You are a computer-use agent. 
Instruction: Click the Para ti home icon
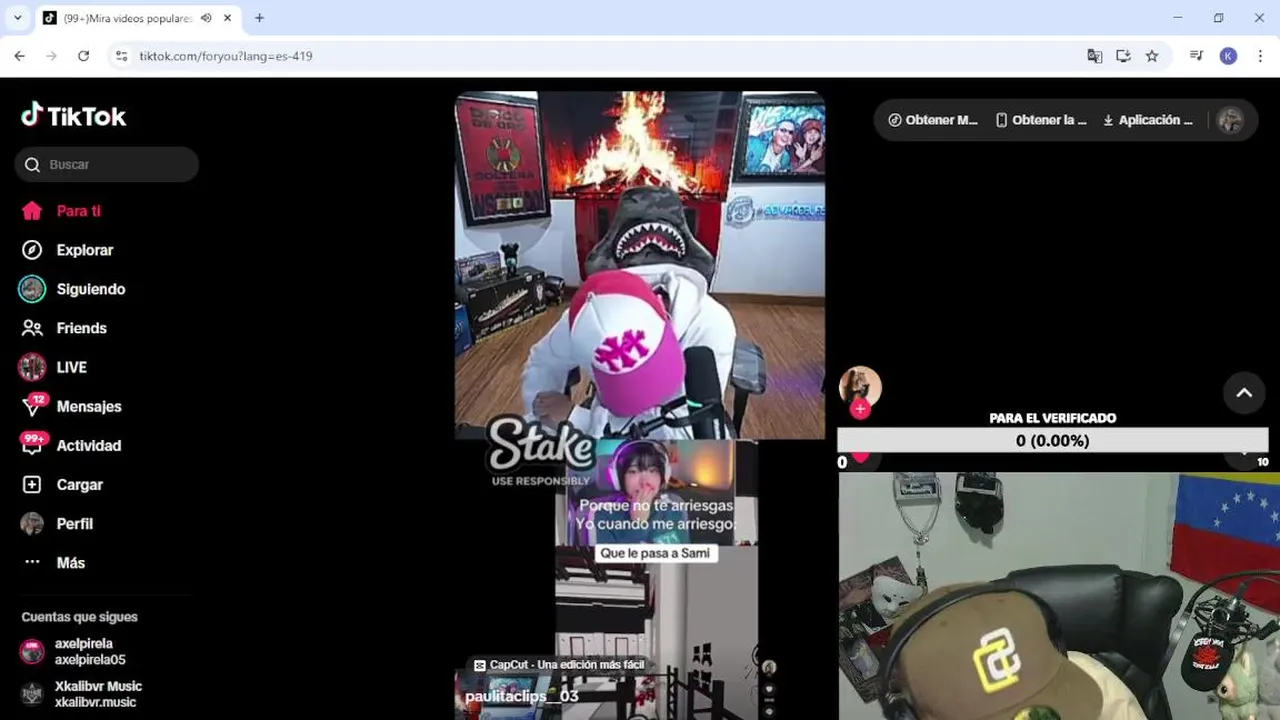click(32, 211)
